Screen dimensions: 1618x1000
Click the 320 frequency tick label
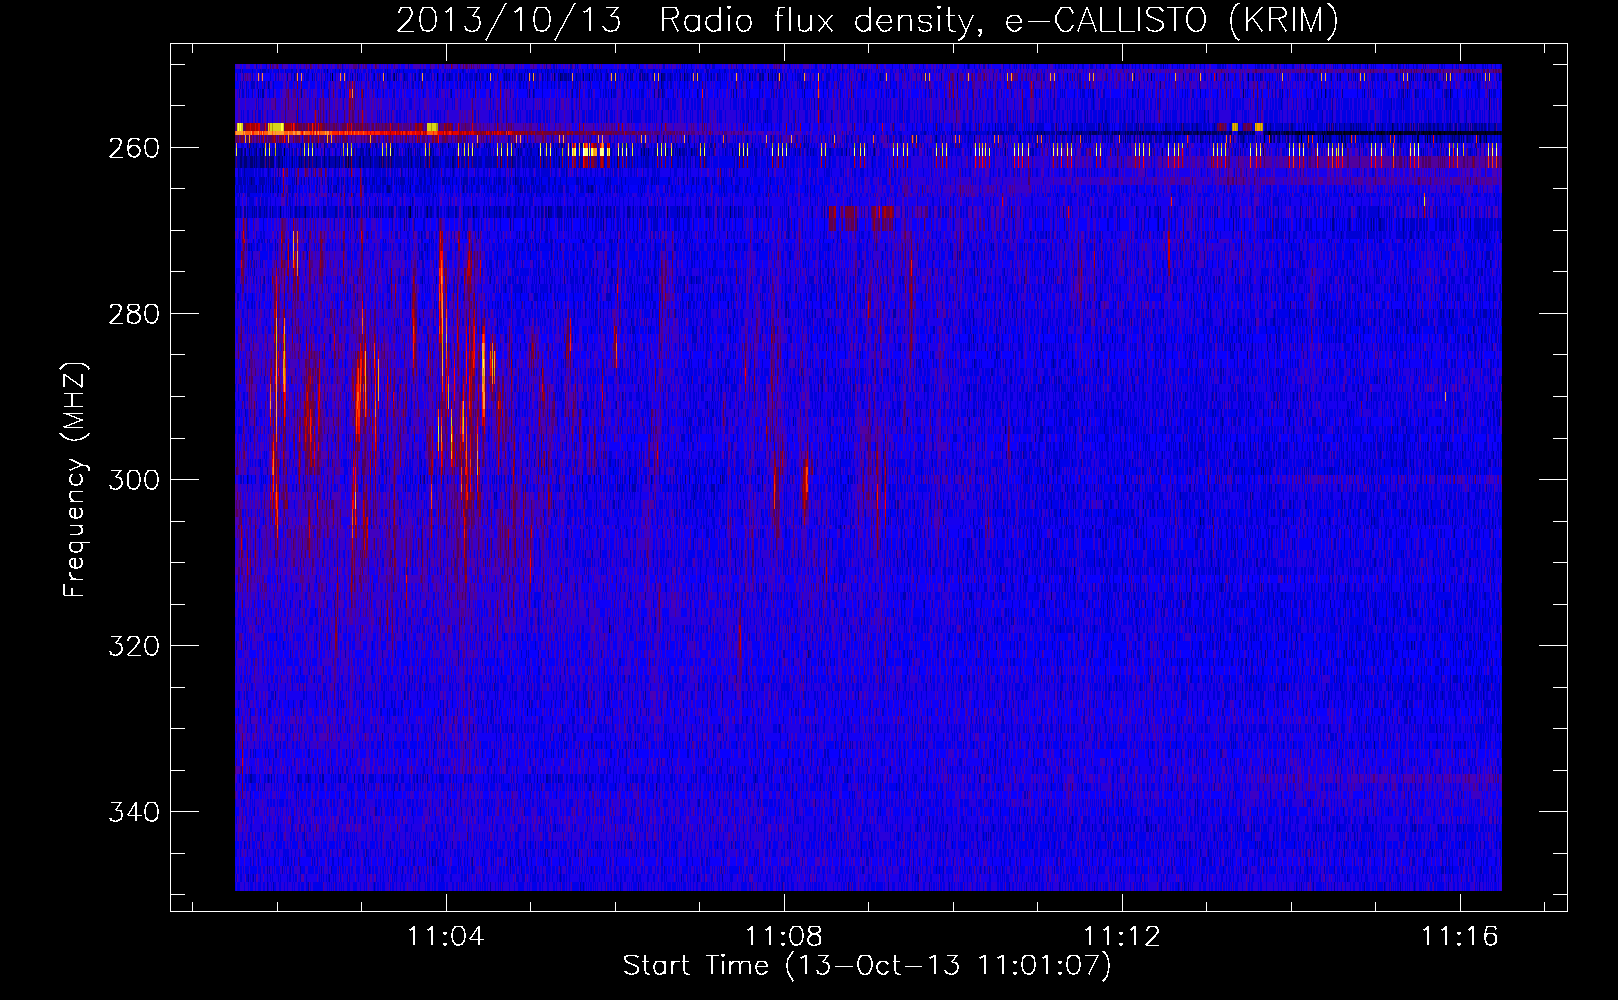(134, 646)
